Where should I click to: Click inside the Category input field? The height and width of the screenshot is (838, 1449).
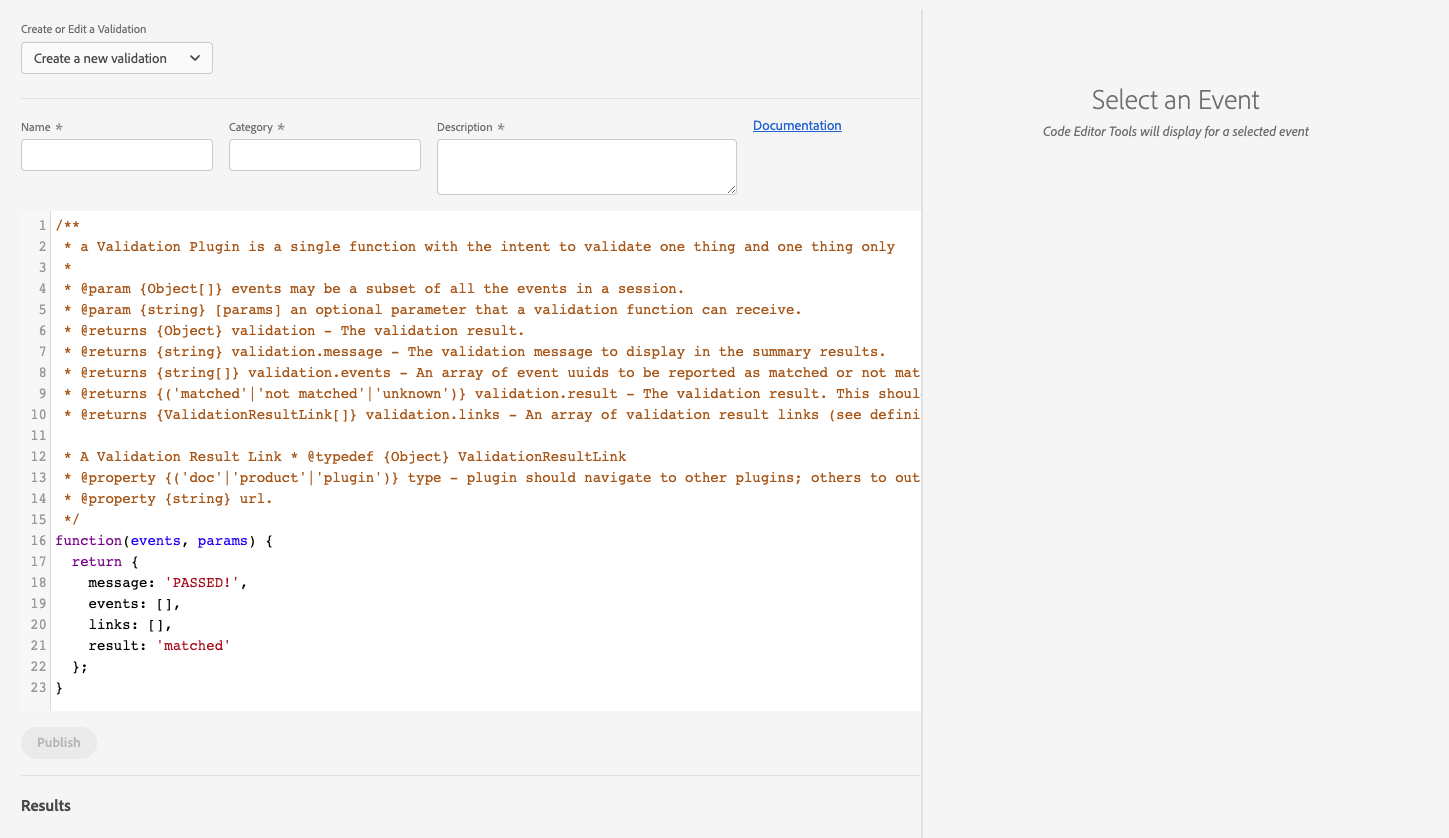[x=324, y=154]
